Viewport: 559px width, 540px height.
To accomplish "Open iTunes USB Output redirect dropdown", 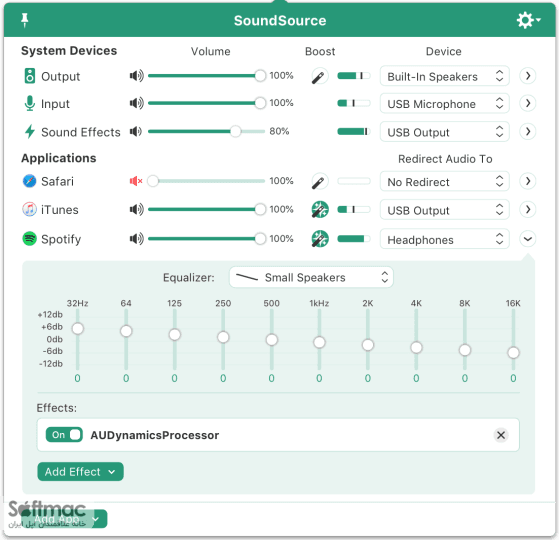I will point(445,210).
